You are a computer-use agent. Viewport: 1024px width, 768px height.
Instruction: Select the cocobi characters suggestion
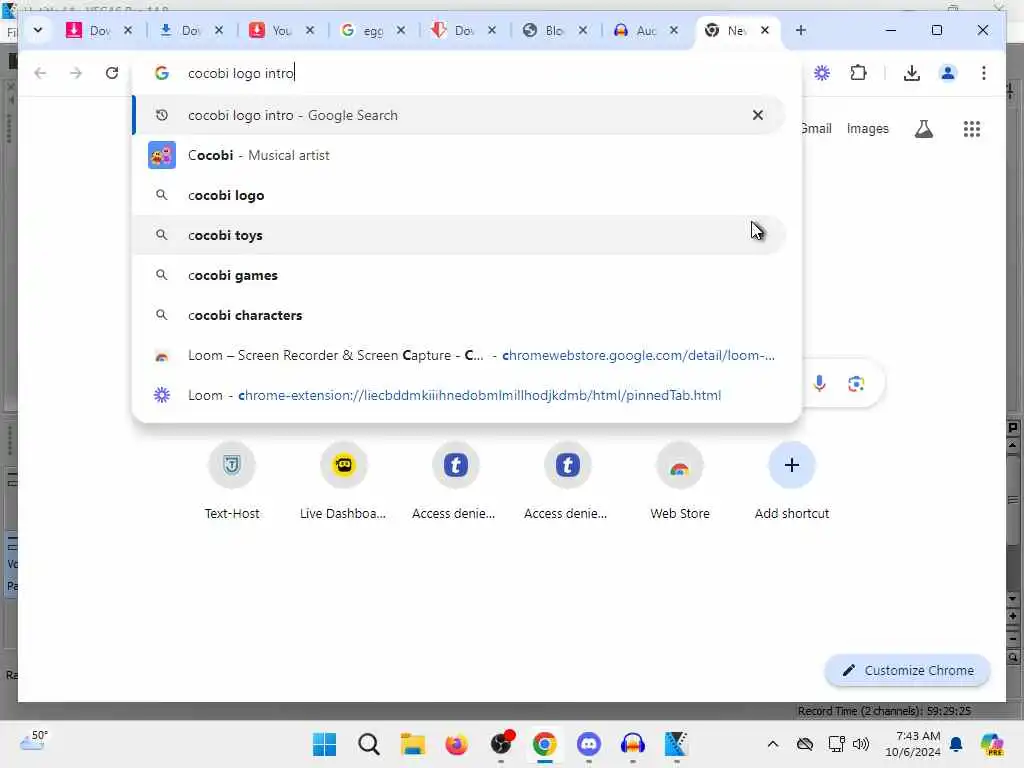pyautogui.click(x=458, y=315)
